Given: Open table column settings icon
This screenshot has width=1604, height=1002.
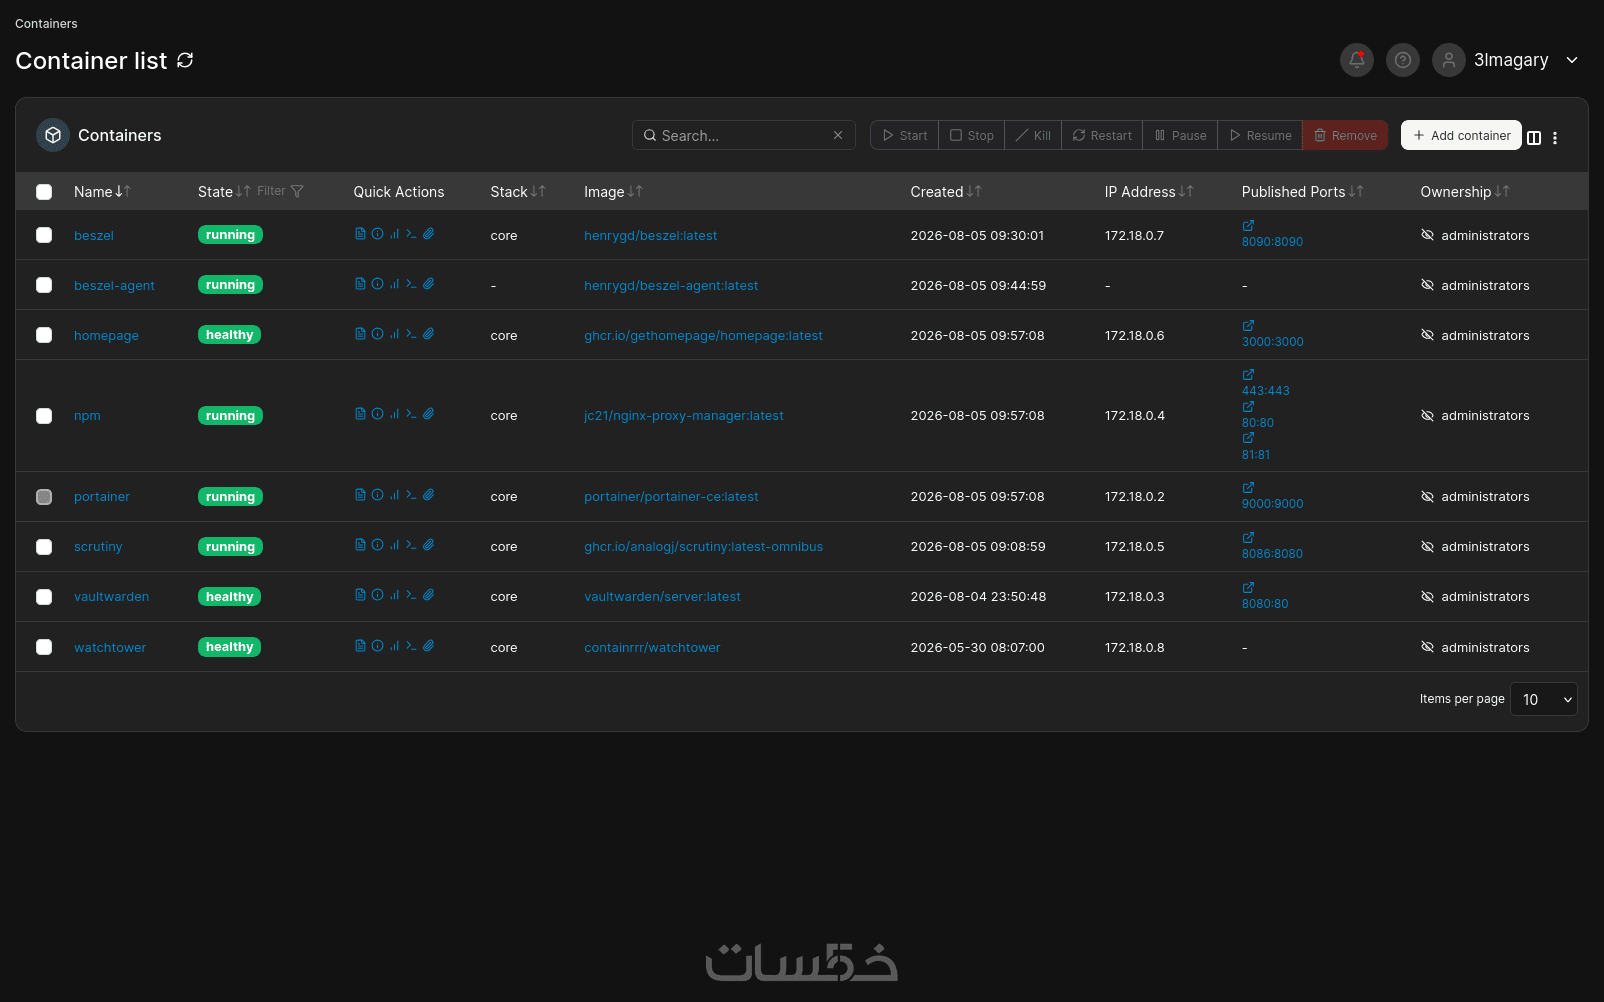Looking at the screenshot, I should pos(1534,138).
